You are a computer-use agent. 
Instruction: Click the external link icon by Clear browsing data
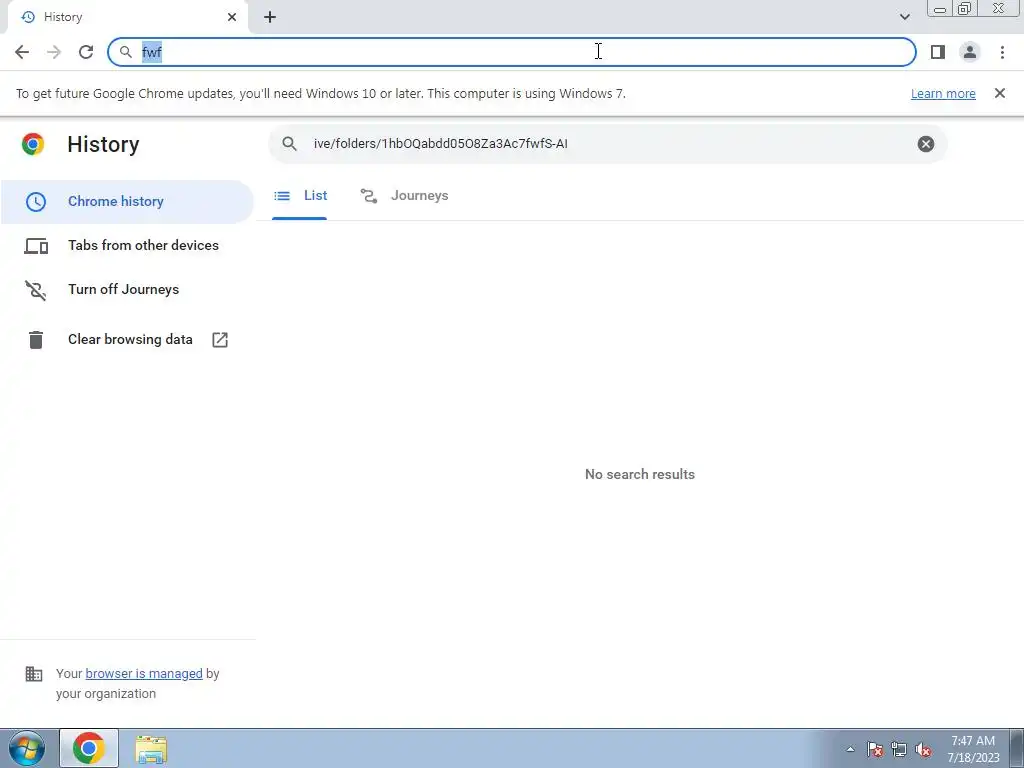pyautogui.click(x=220, y=340)
